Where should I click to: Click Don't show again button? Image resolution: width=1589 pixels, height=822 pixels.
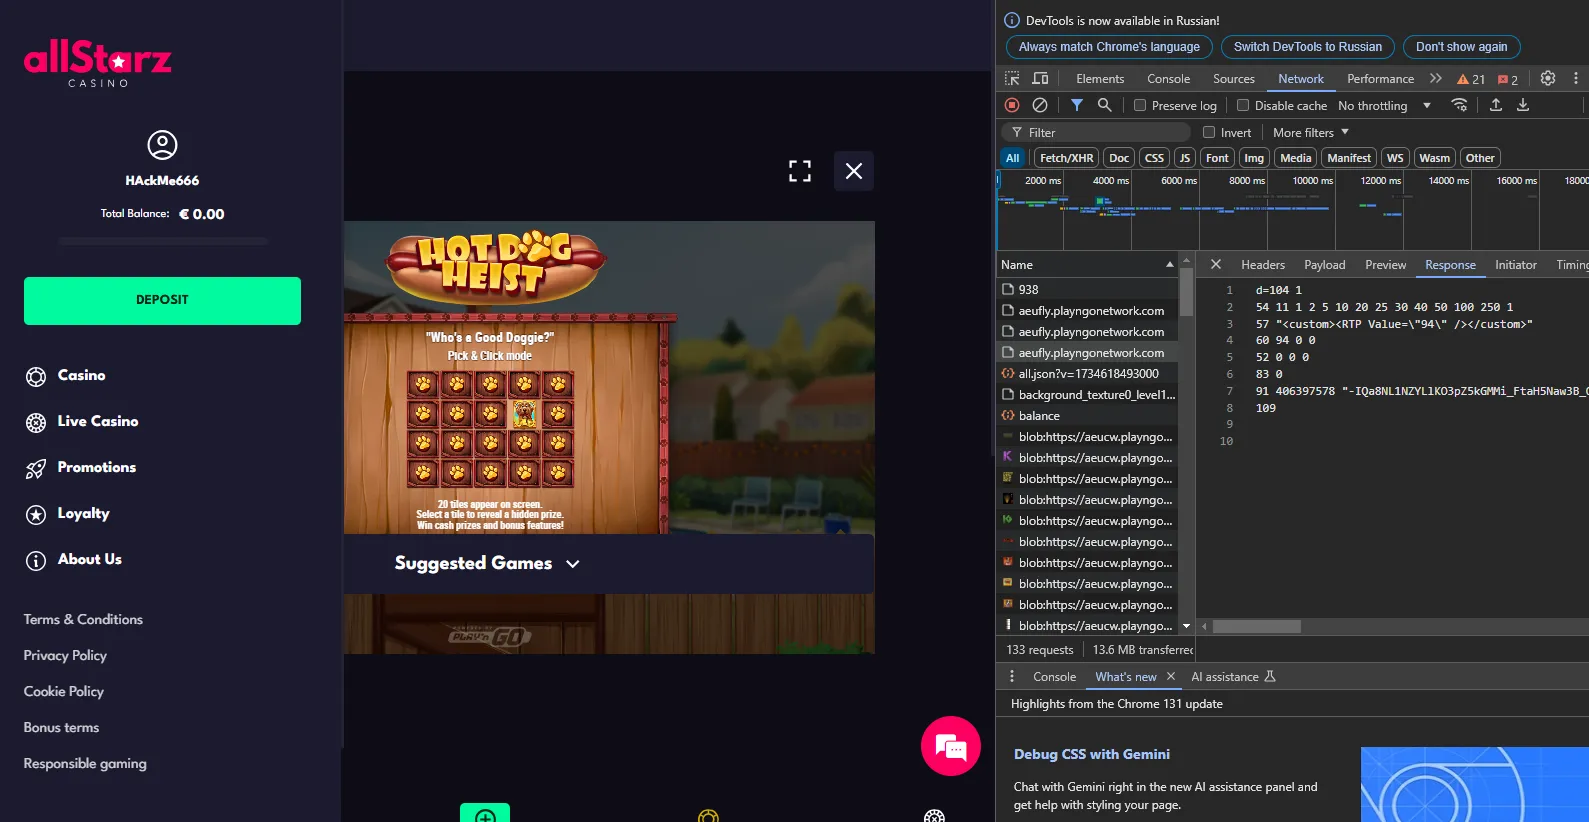click(1462, 47)
